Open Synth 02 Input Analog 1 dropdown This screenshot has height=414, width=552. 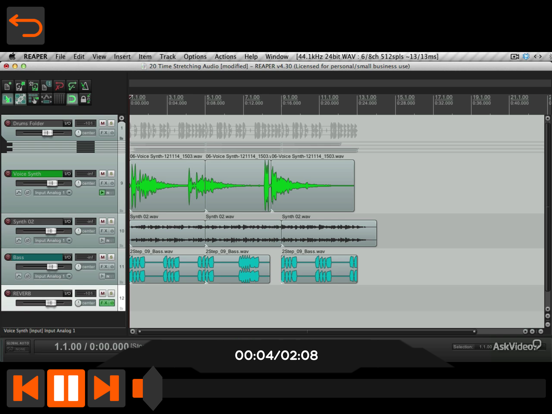tap(52, 240)
